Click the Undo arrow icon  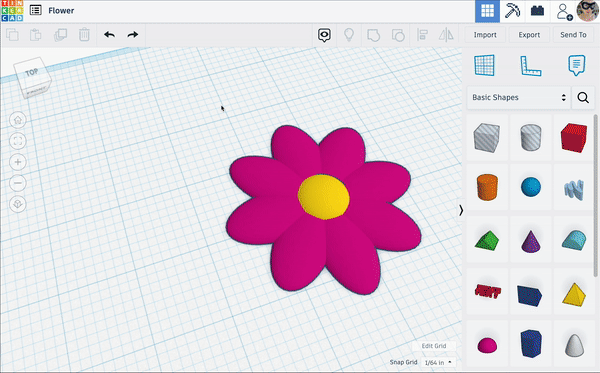point(109,35)
